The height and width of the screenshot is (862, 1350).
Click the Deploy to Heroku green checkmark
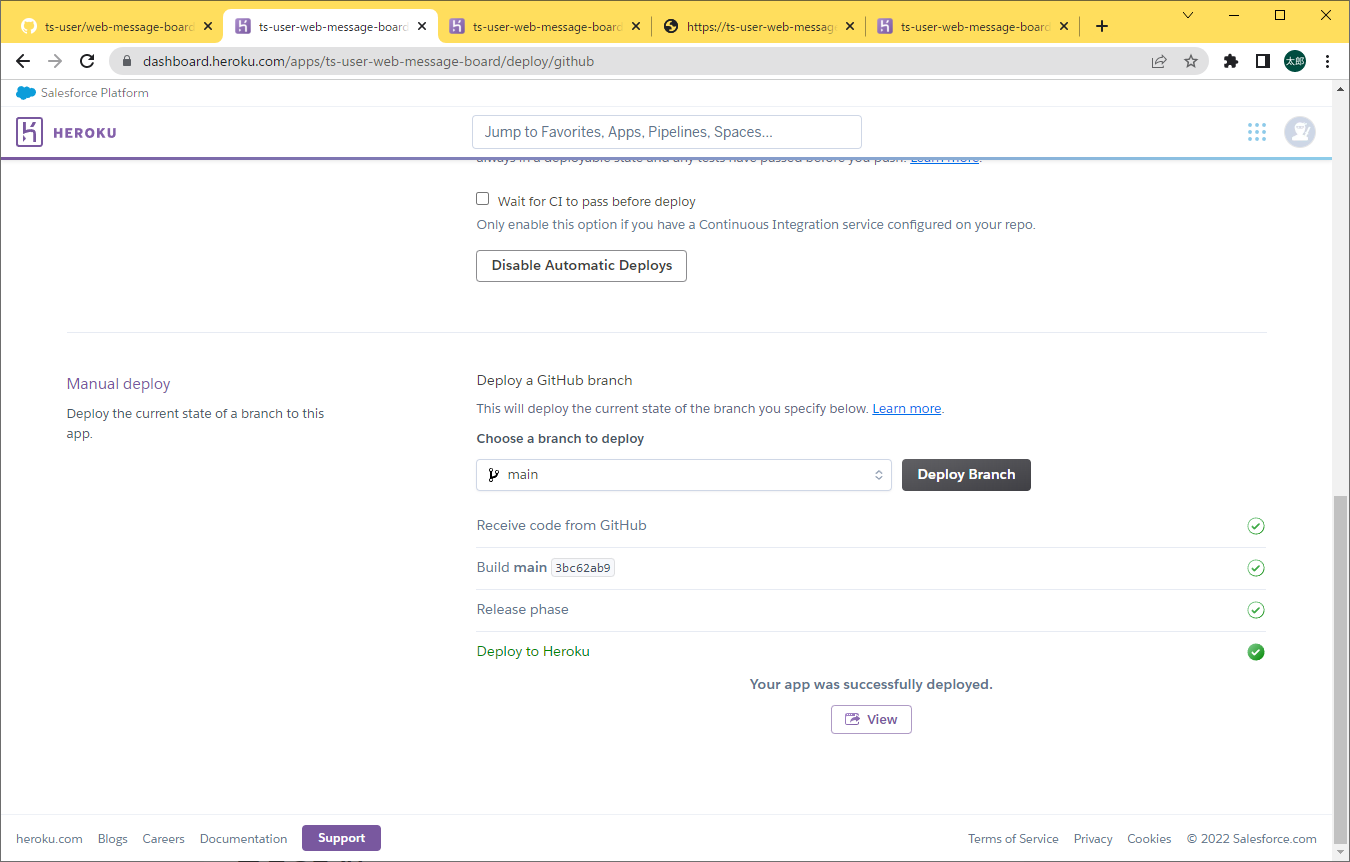click(x=1256, y=652)
